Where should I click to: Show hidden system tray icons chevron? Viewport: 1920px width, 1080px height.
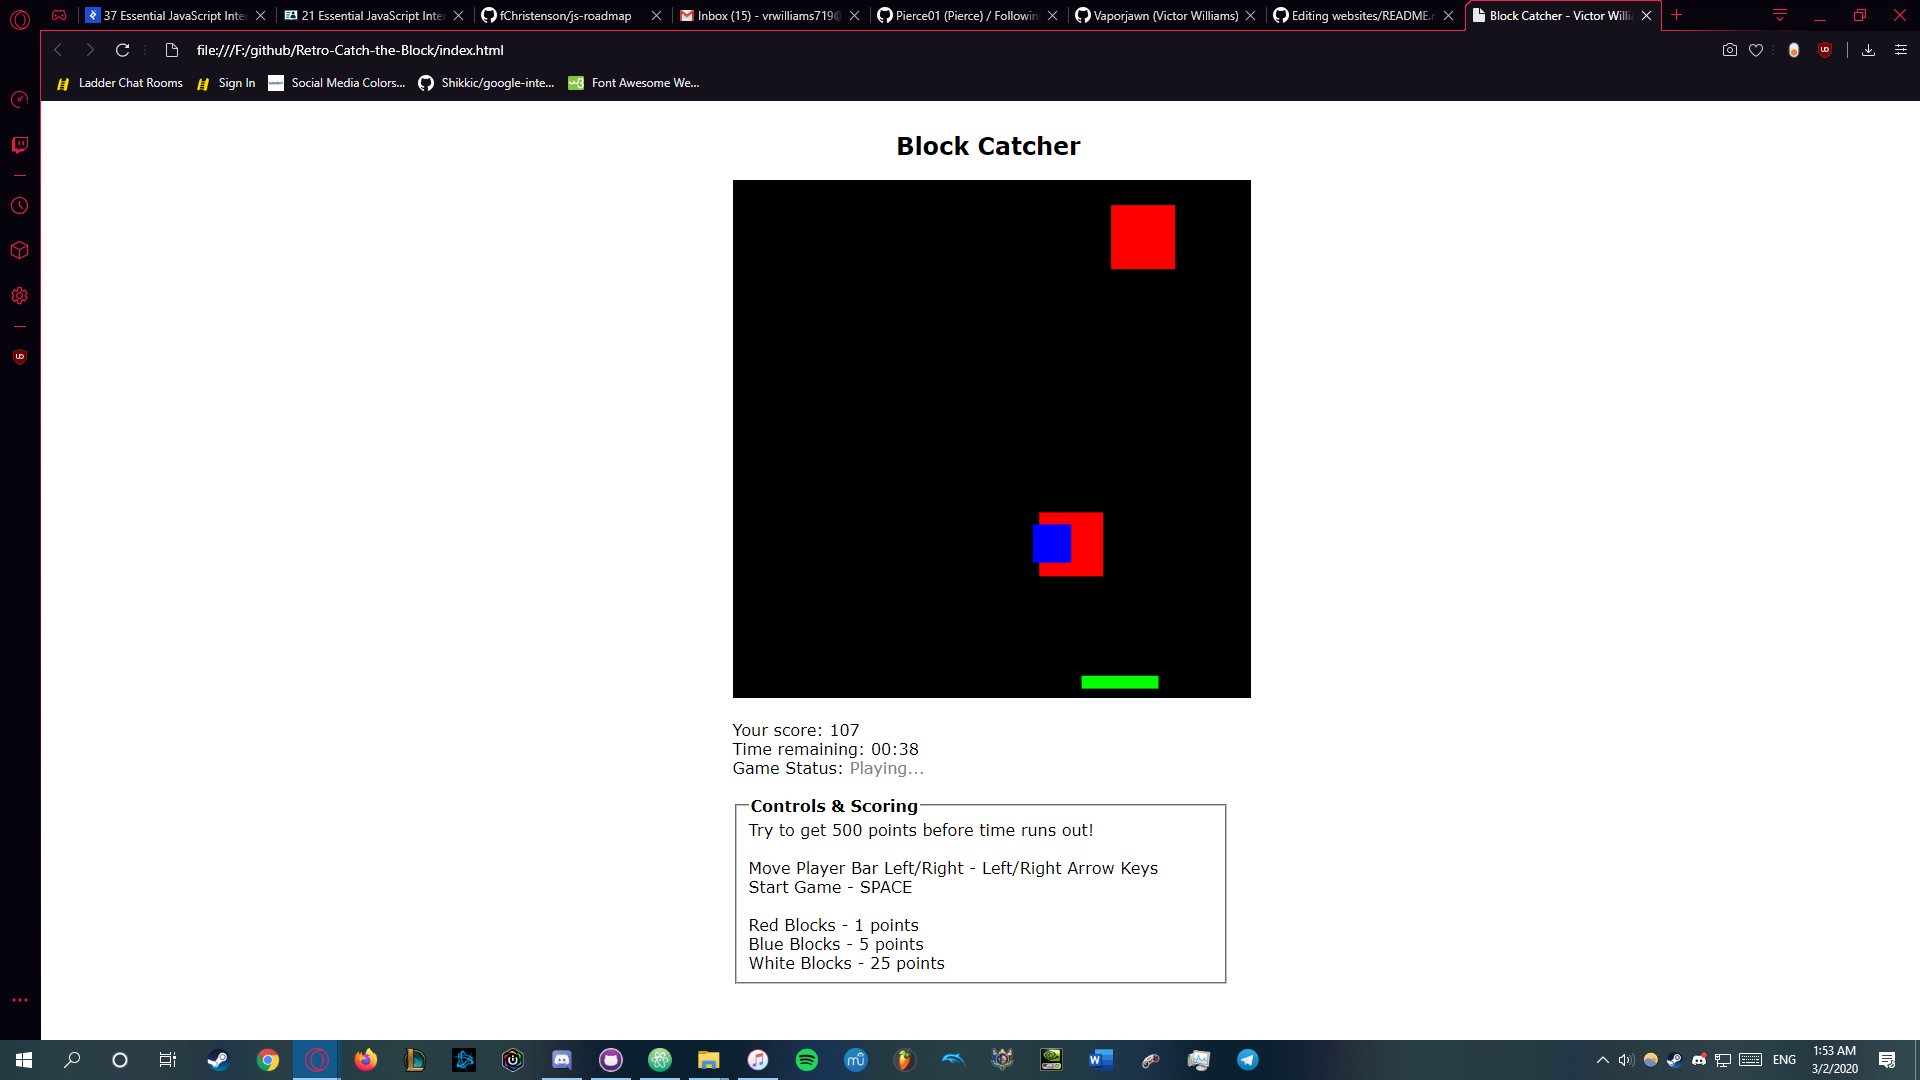pyautogui.click(x=1603, y=1060)
